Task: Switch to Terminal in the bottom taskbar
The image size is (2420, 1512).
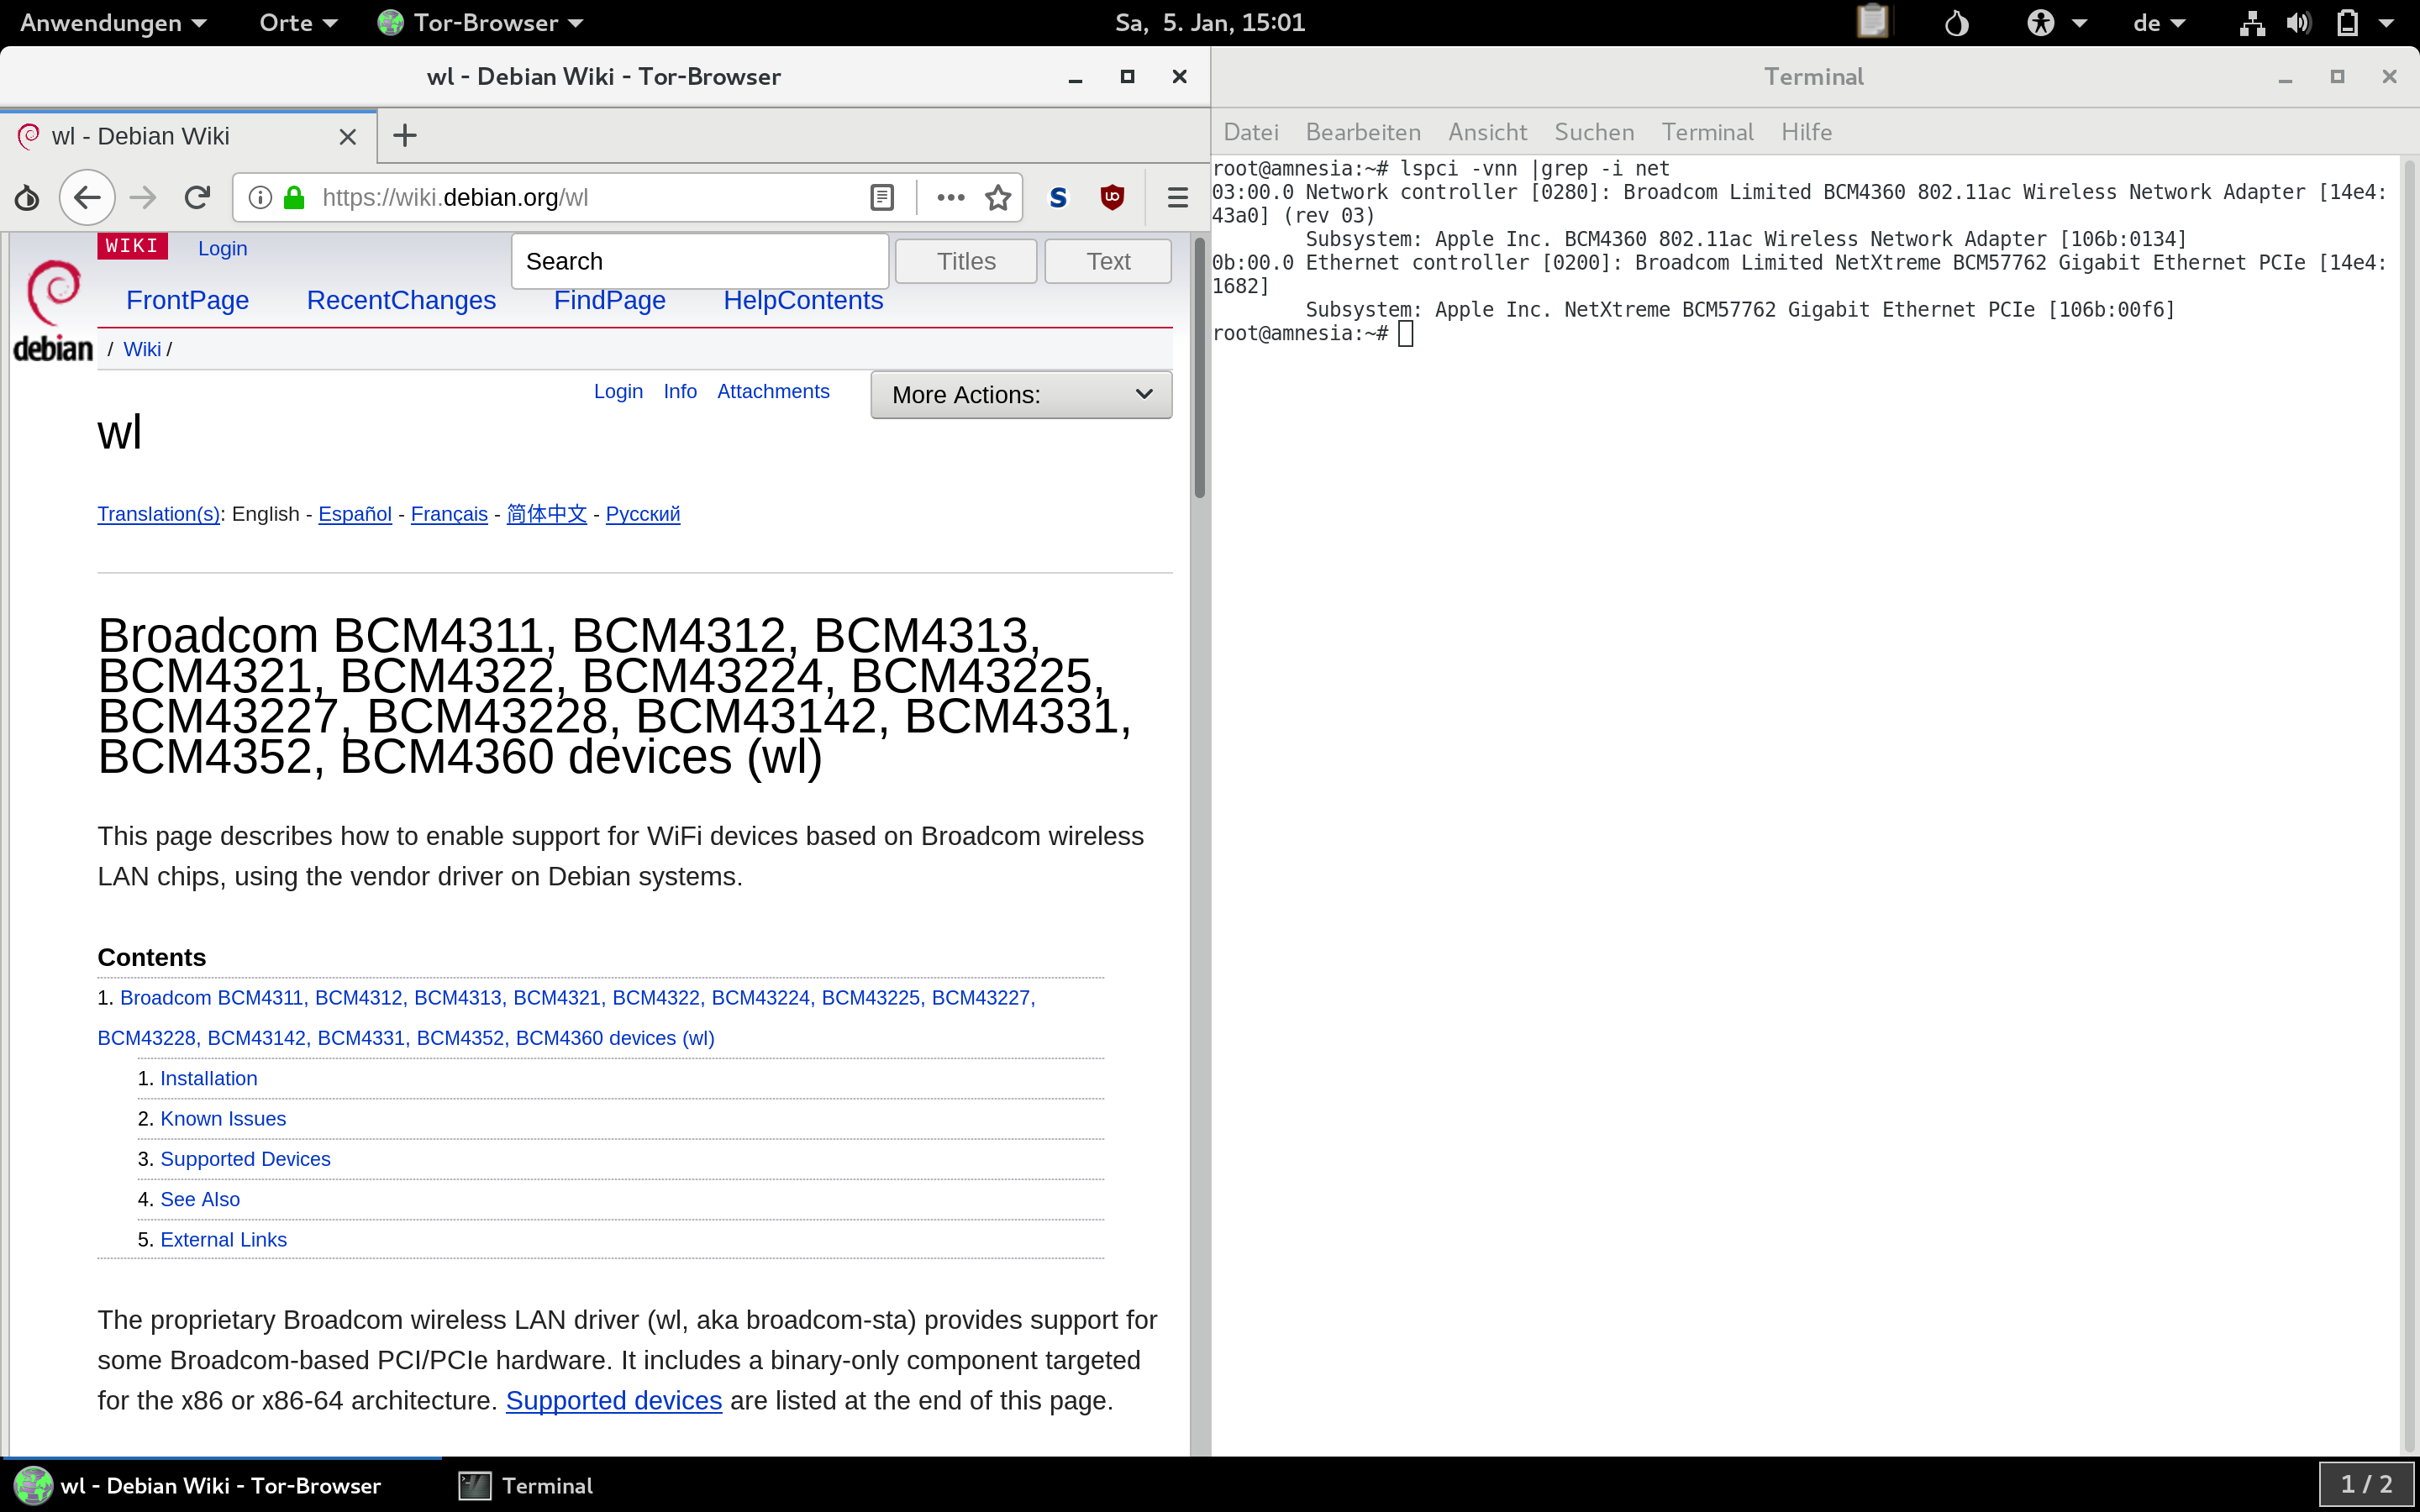Action: point(526,1485)
